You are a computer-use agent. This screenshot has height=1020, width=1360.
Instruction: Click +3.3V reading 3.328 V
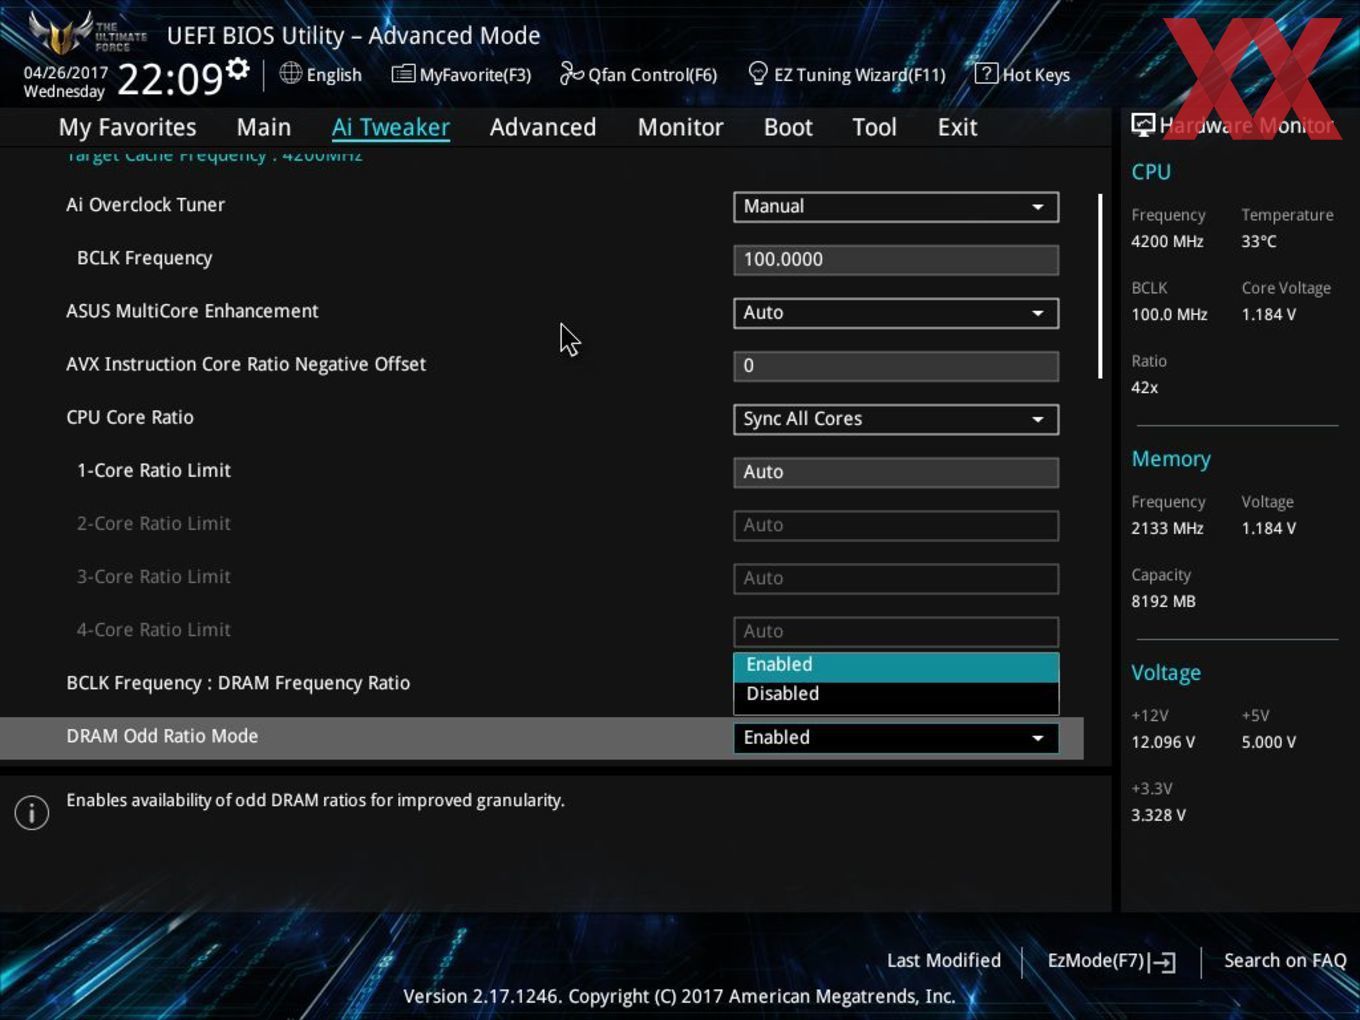pos(1158,815)
